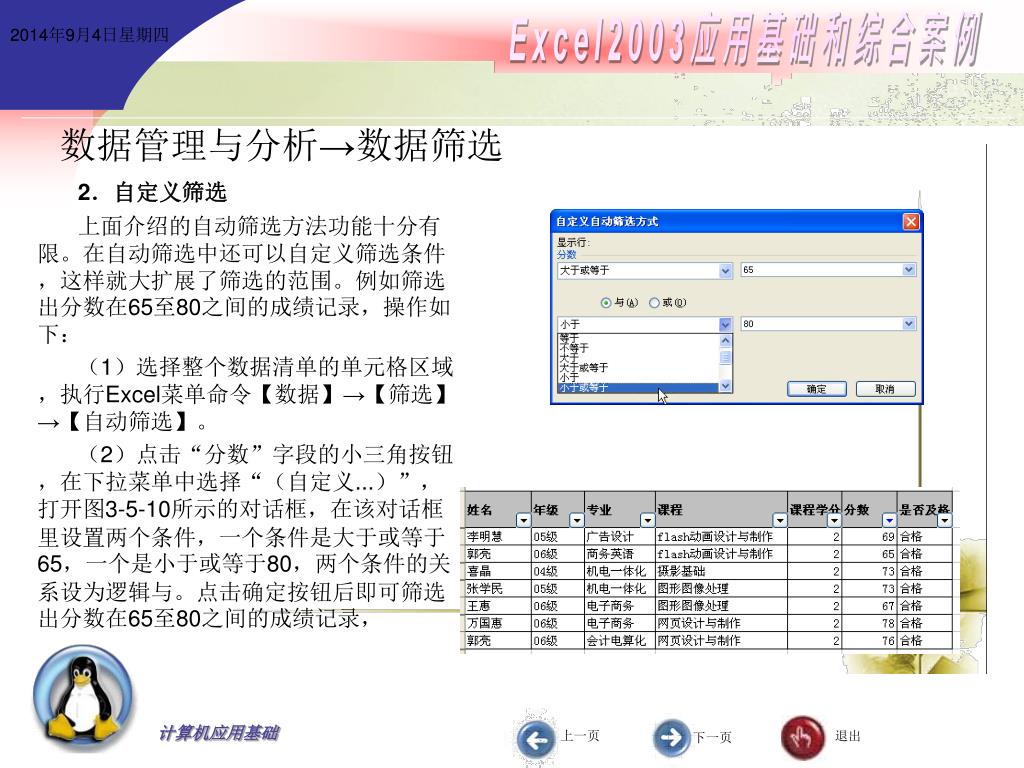Open the 是否及格 column filter arrow
The height and width of the screenshot is (768, 1024).
tap(944, 520)
